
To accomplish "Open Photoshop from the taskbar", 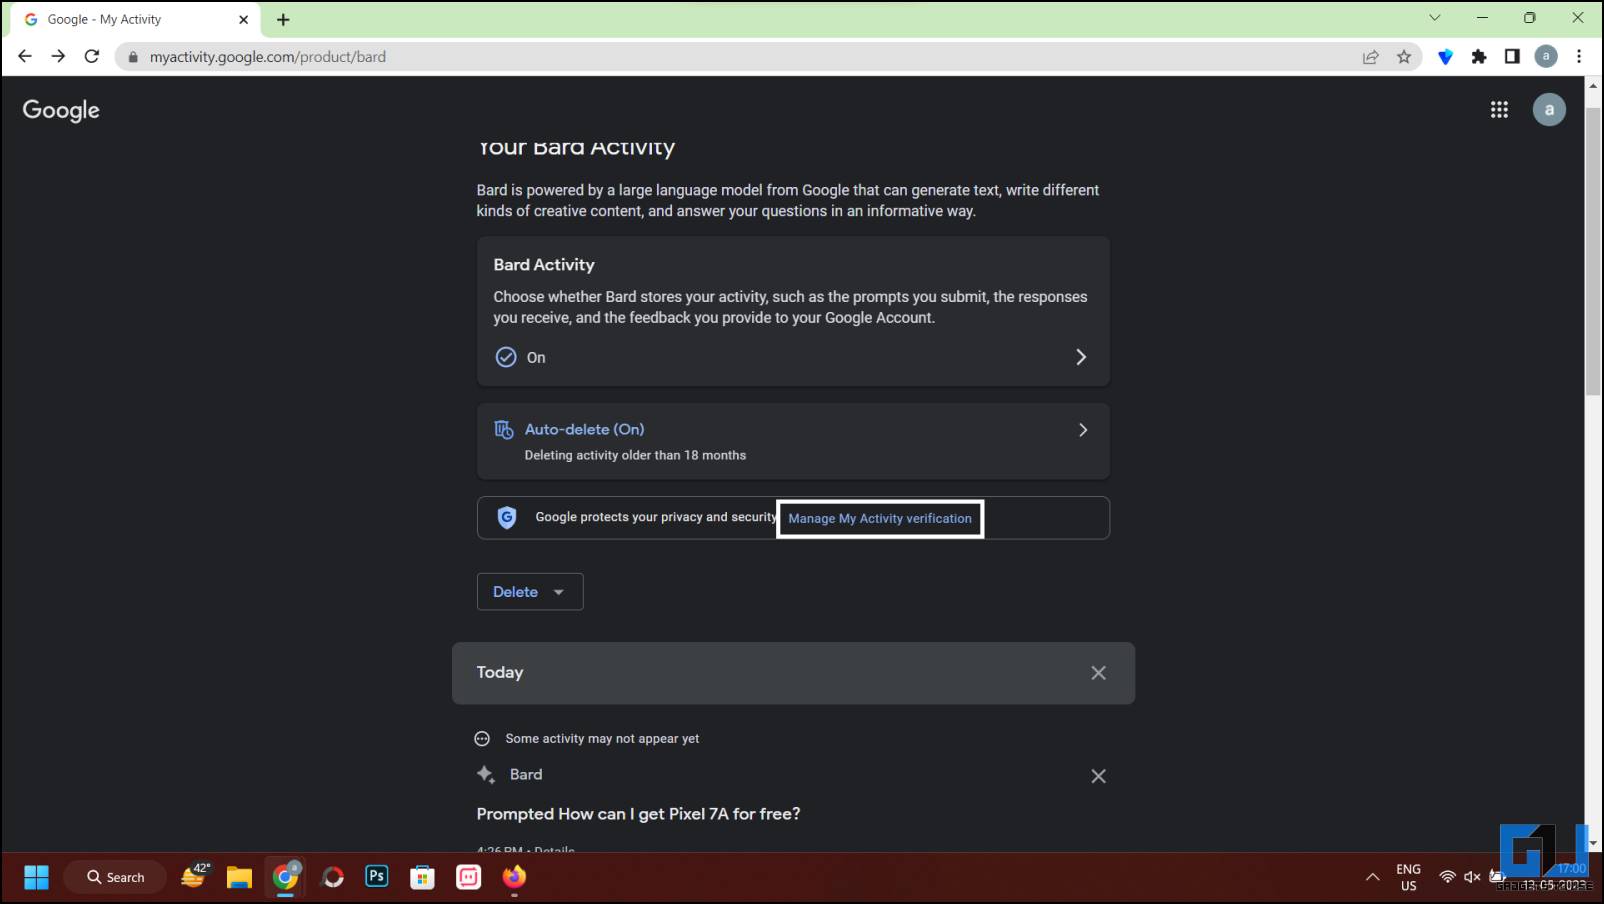I will 377,877.
